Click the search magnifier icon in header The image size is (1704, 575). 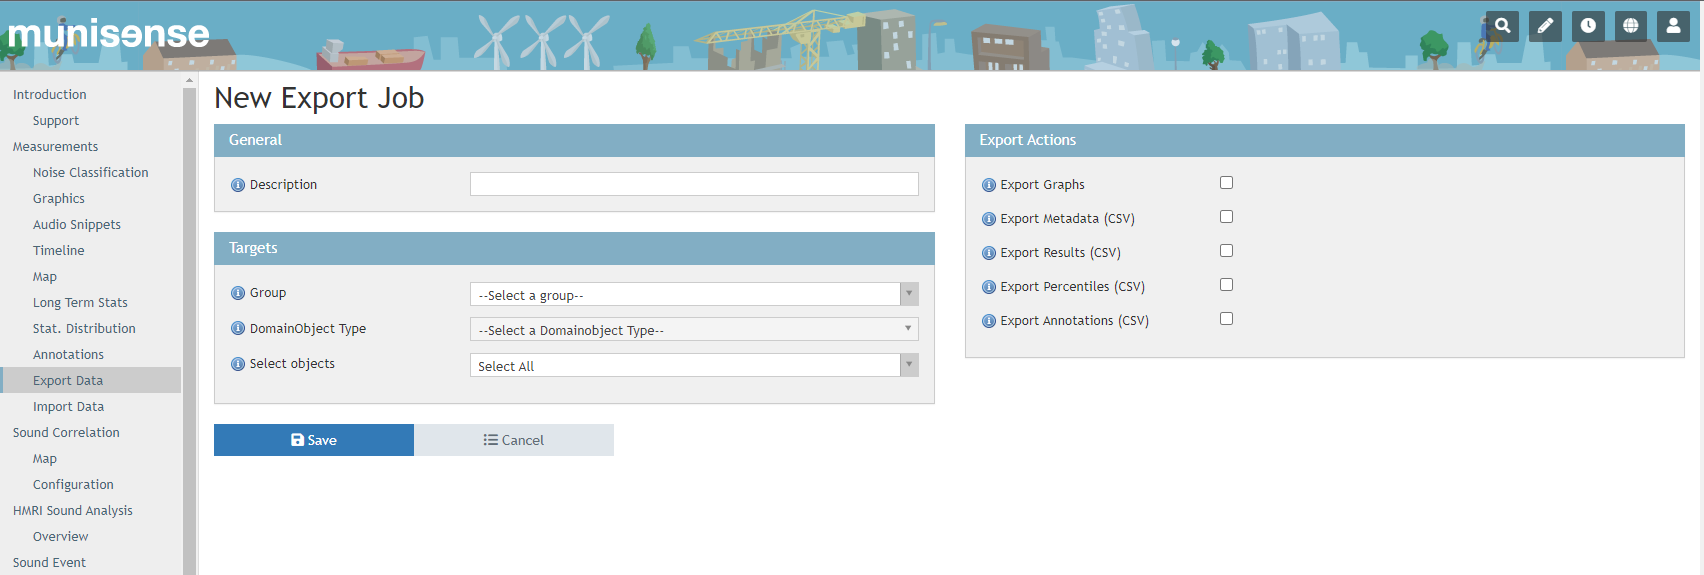pos(1502,26)
